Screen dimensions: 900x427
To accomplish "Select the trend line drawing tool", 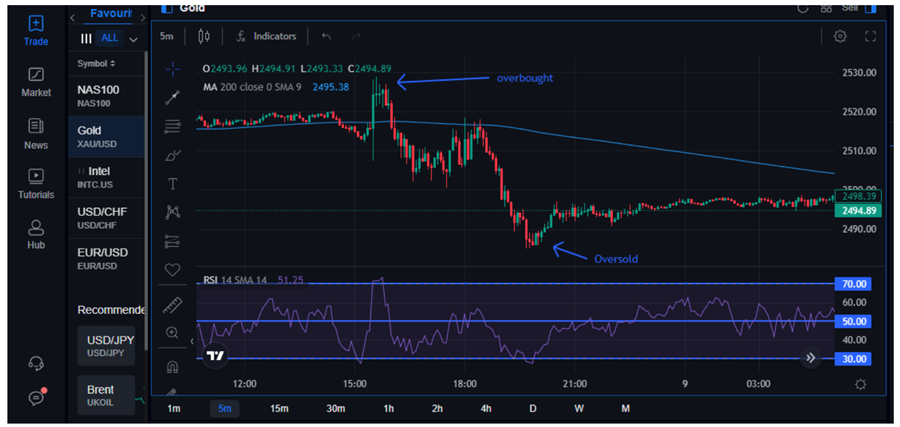I will point(173,97).
